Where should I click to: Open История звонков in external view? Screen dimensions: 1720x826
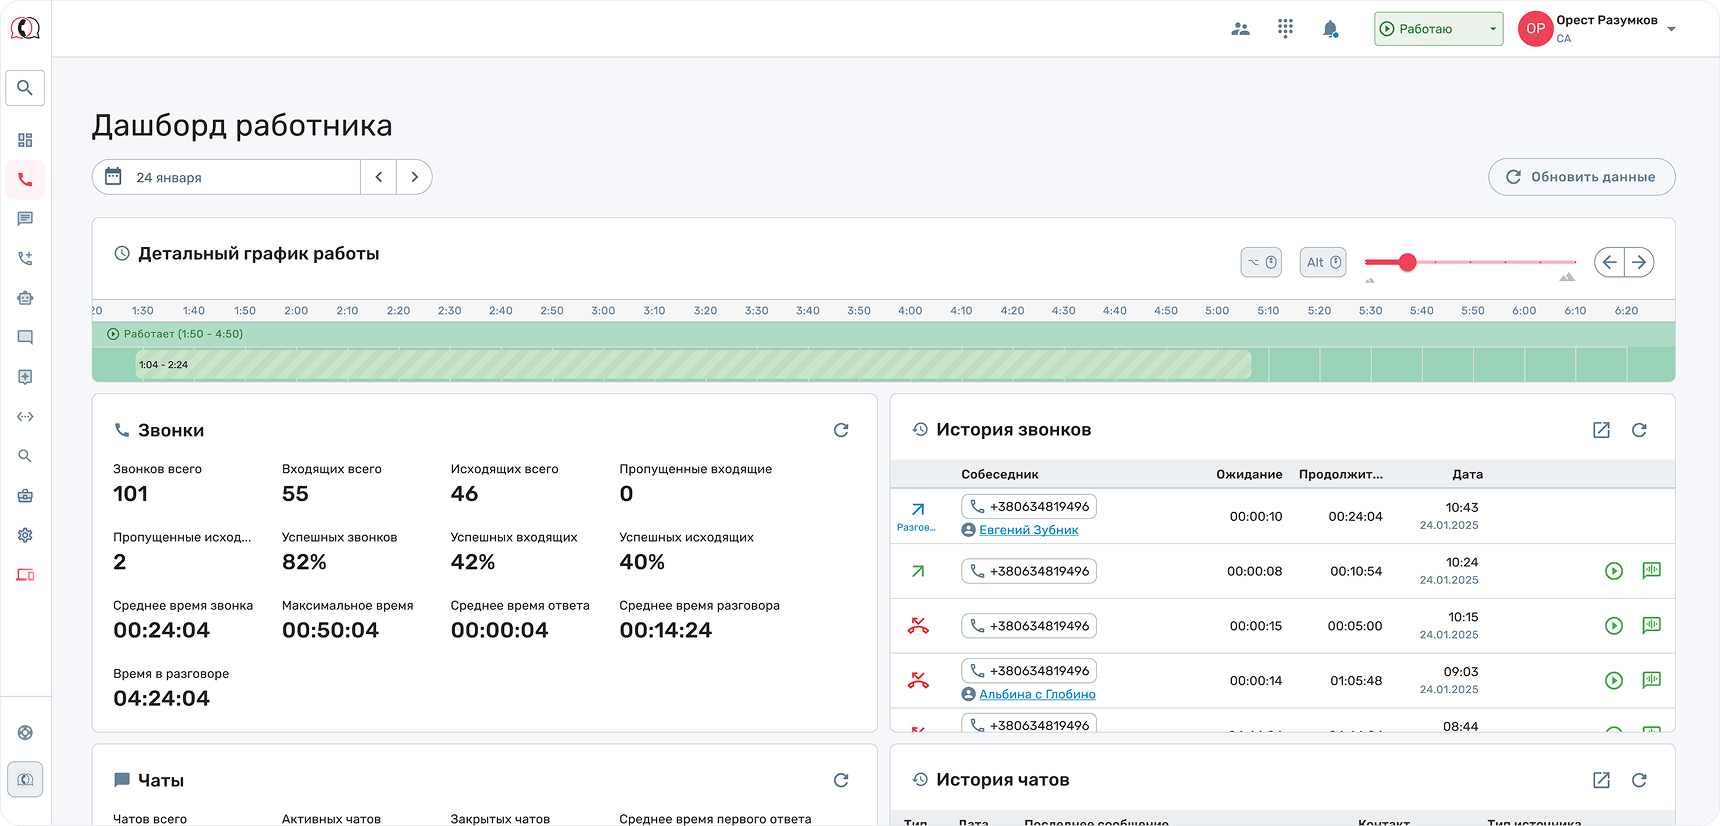coord(1601,430)
